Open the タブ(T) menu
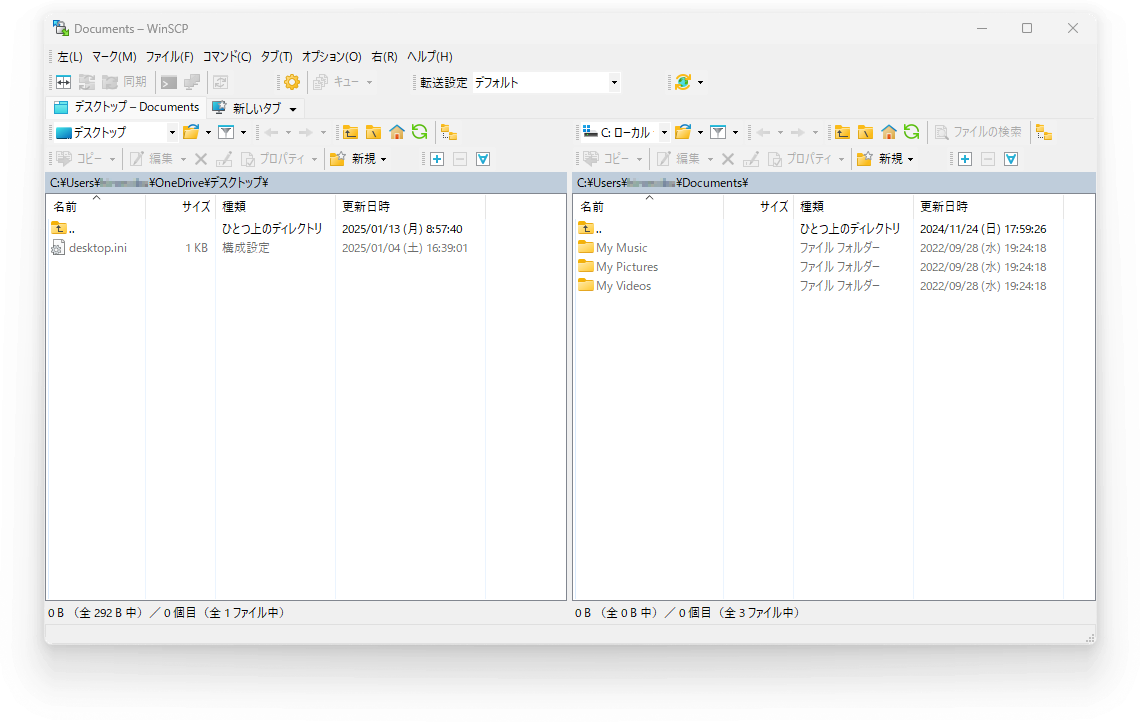This screenshot has height=722, width=1140. pyautogui.click(x=276, y=57)
